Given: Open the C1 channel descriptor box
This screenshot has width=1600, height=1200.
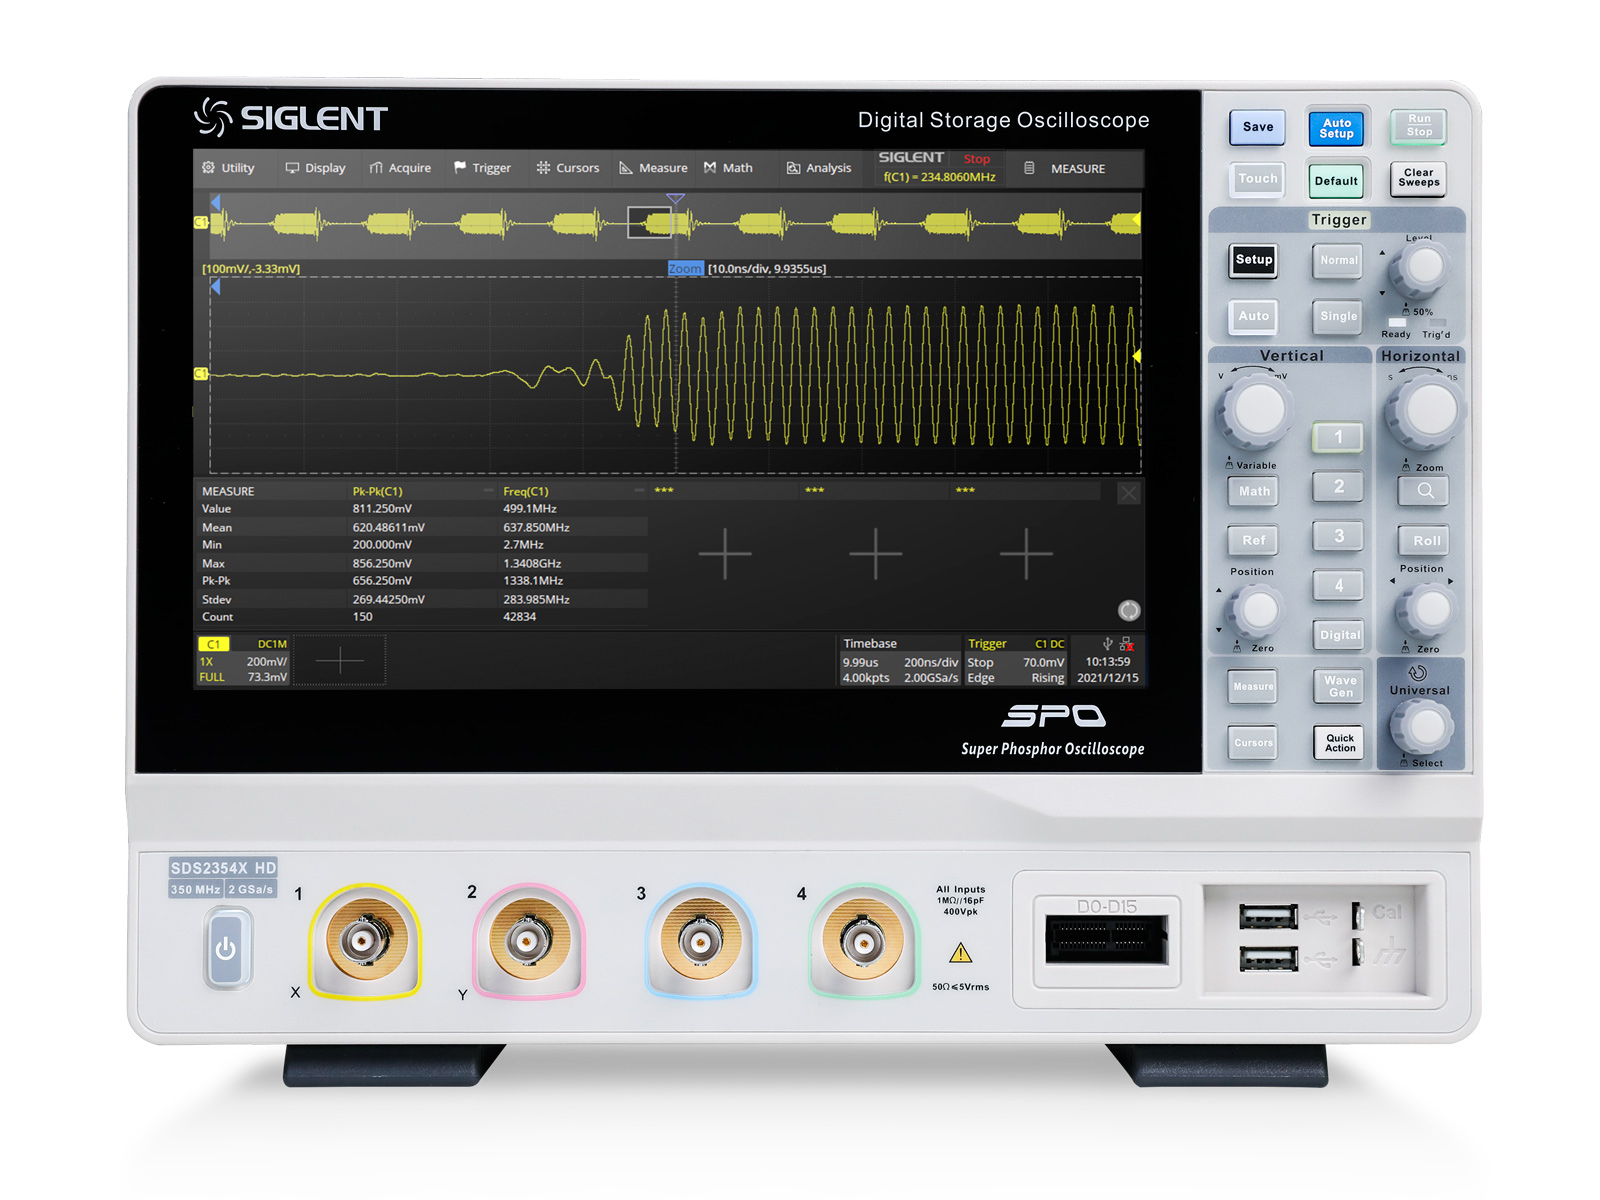Looking at the screenshot, I should (243, 661).
